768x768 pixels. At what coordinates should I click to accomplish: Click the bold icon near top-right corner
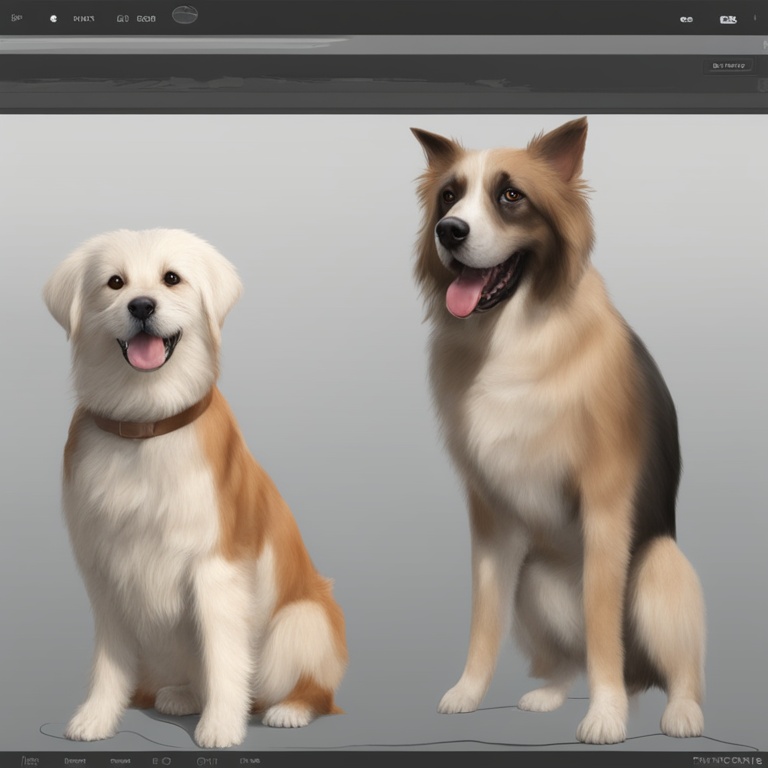click(728, 18)
